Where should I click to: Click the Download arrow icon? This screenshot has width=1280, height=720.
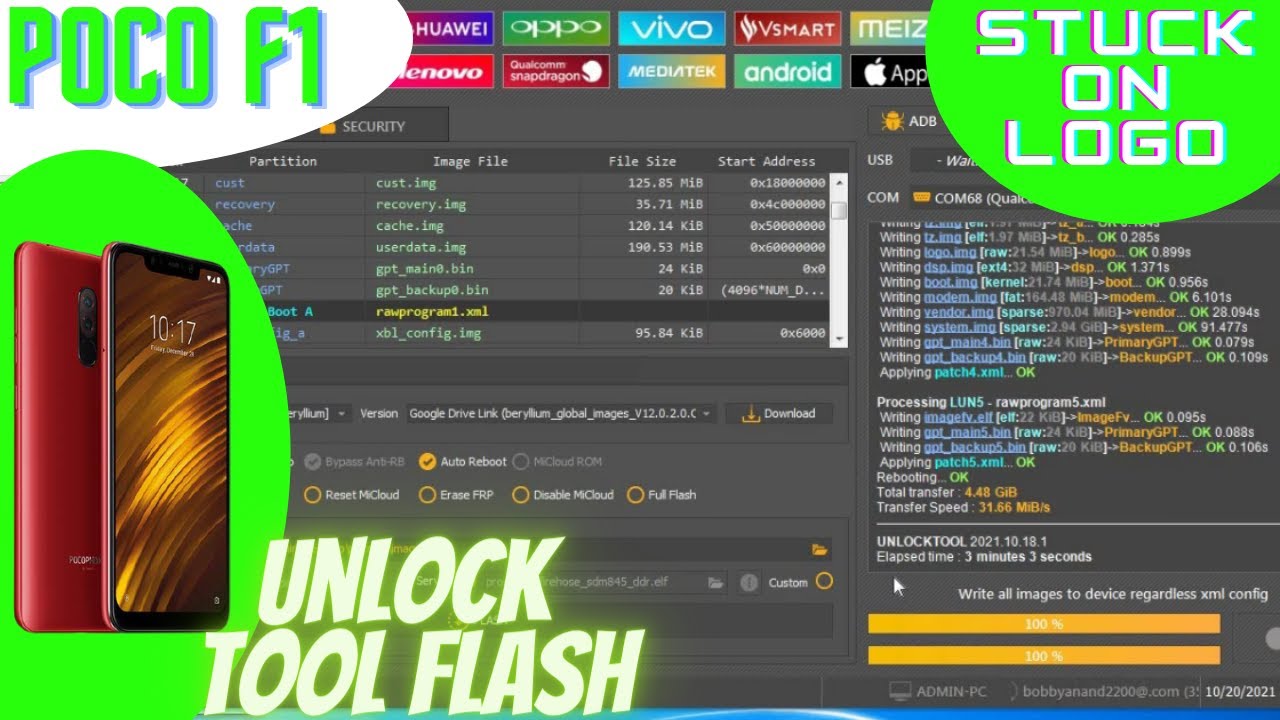tap(751, 413)
